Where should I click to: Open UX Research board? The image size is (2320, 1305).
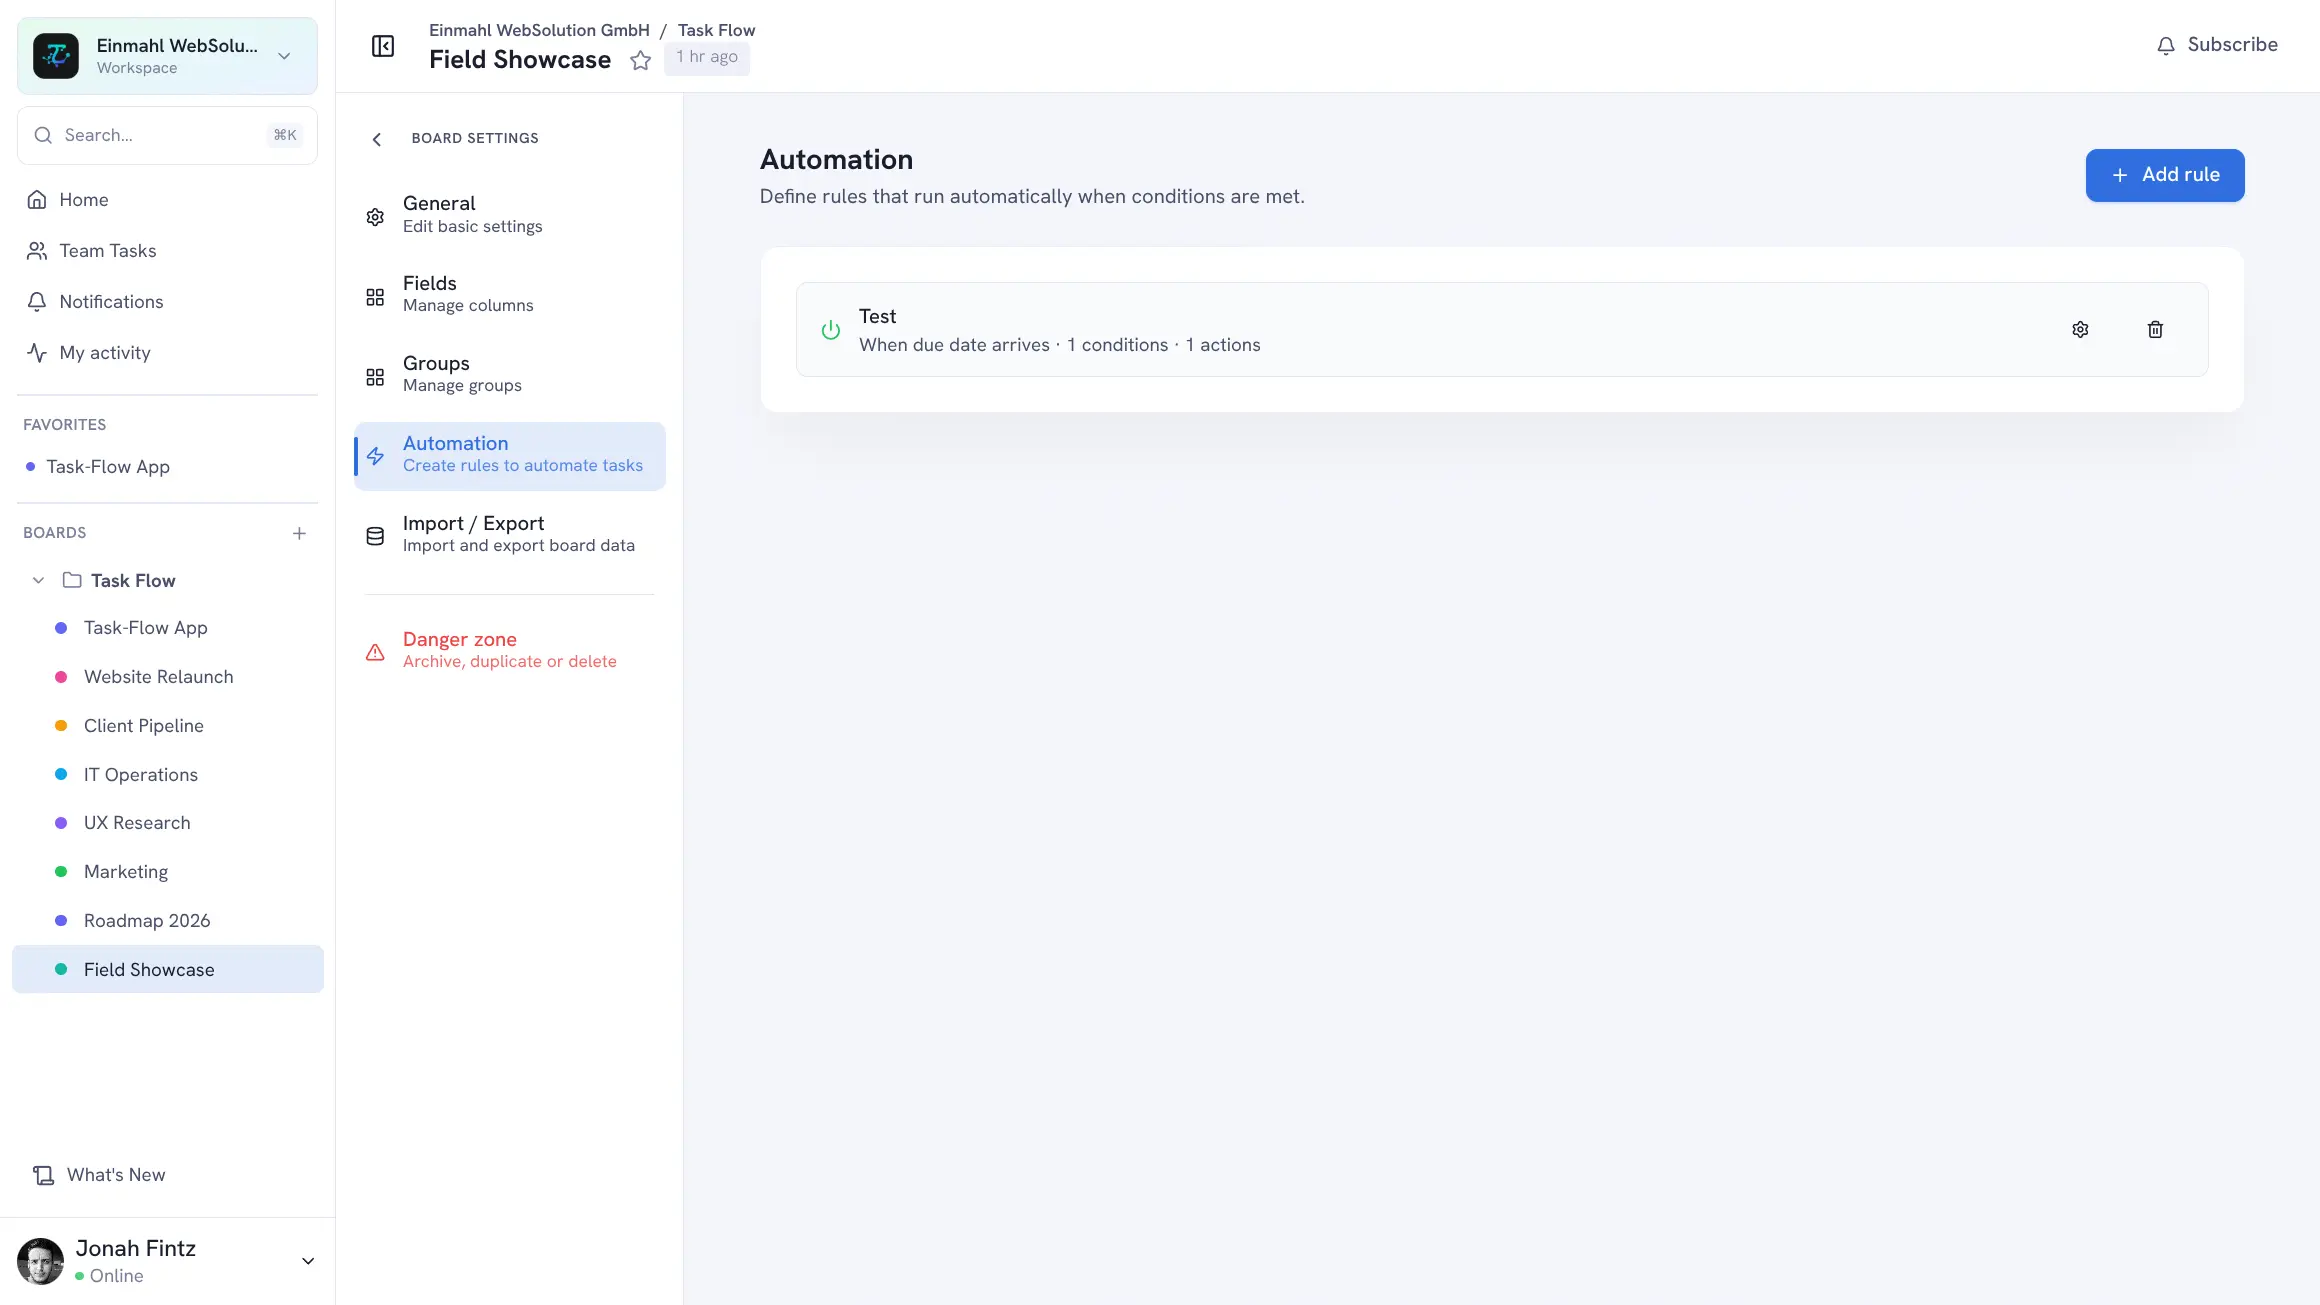tap(168, 823)
